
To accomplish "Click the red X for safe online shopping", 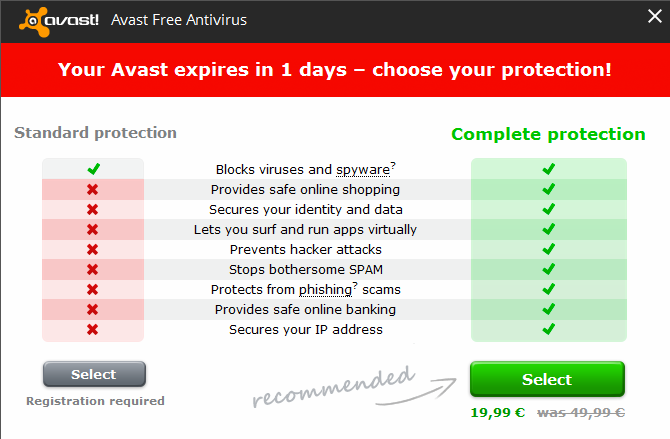I will point(92,189).
